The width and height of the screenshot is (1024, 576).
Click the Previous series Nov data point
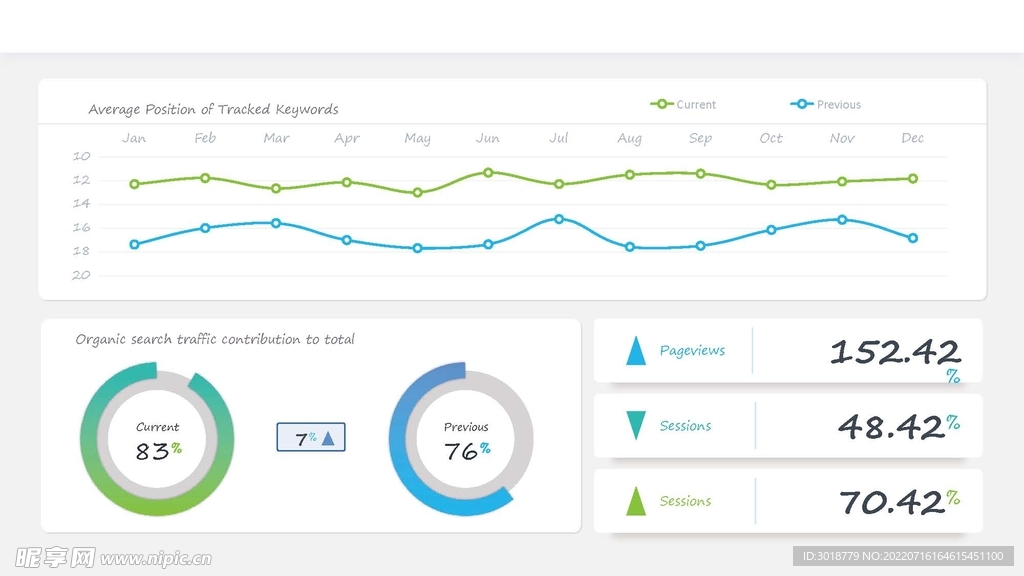842,220
